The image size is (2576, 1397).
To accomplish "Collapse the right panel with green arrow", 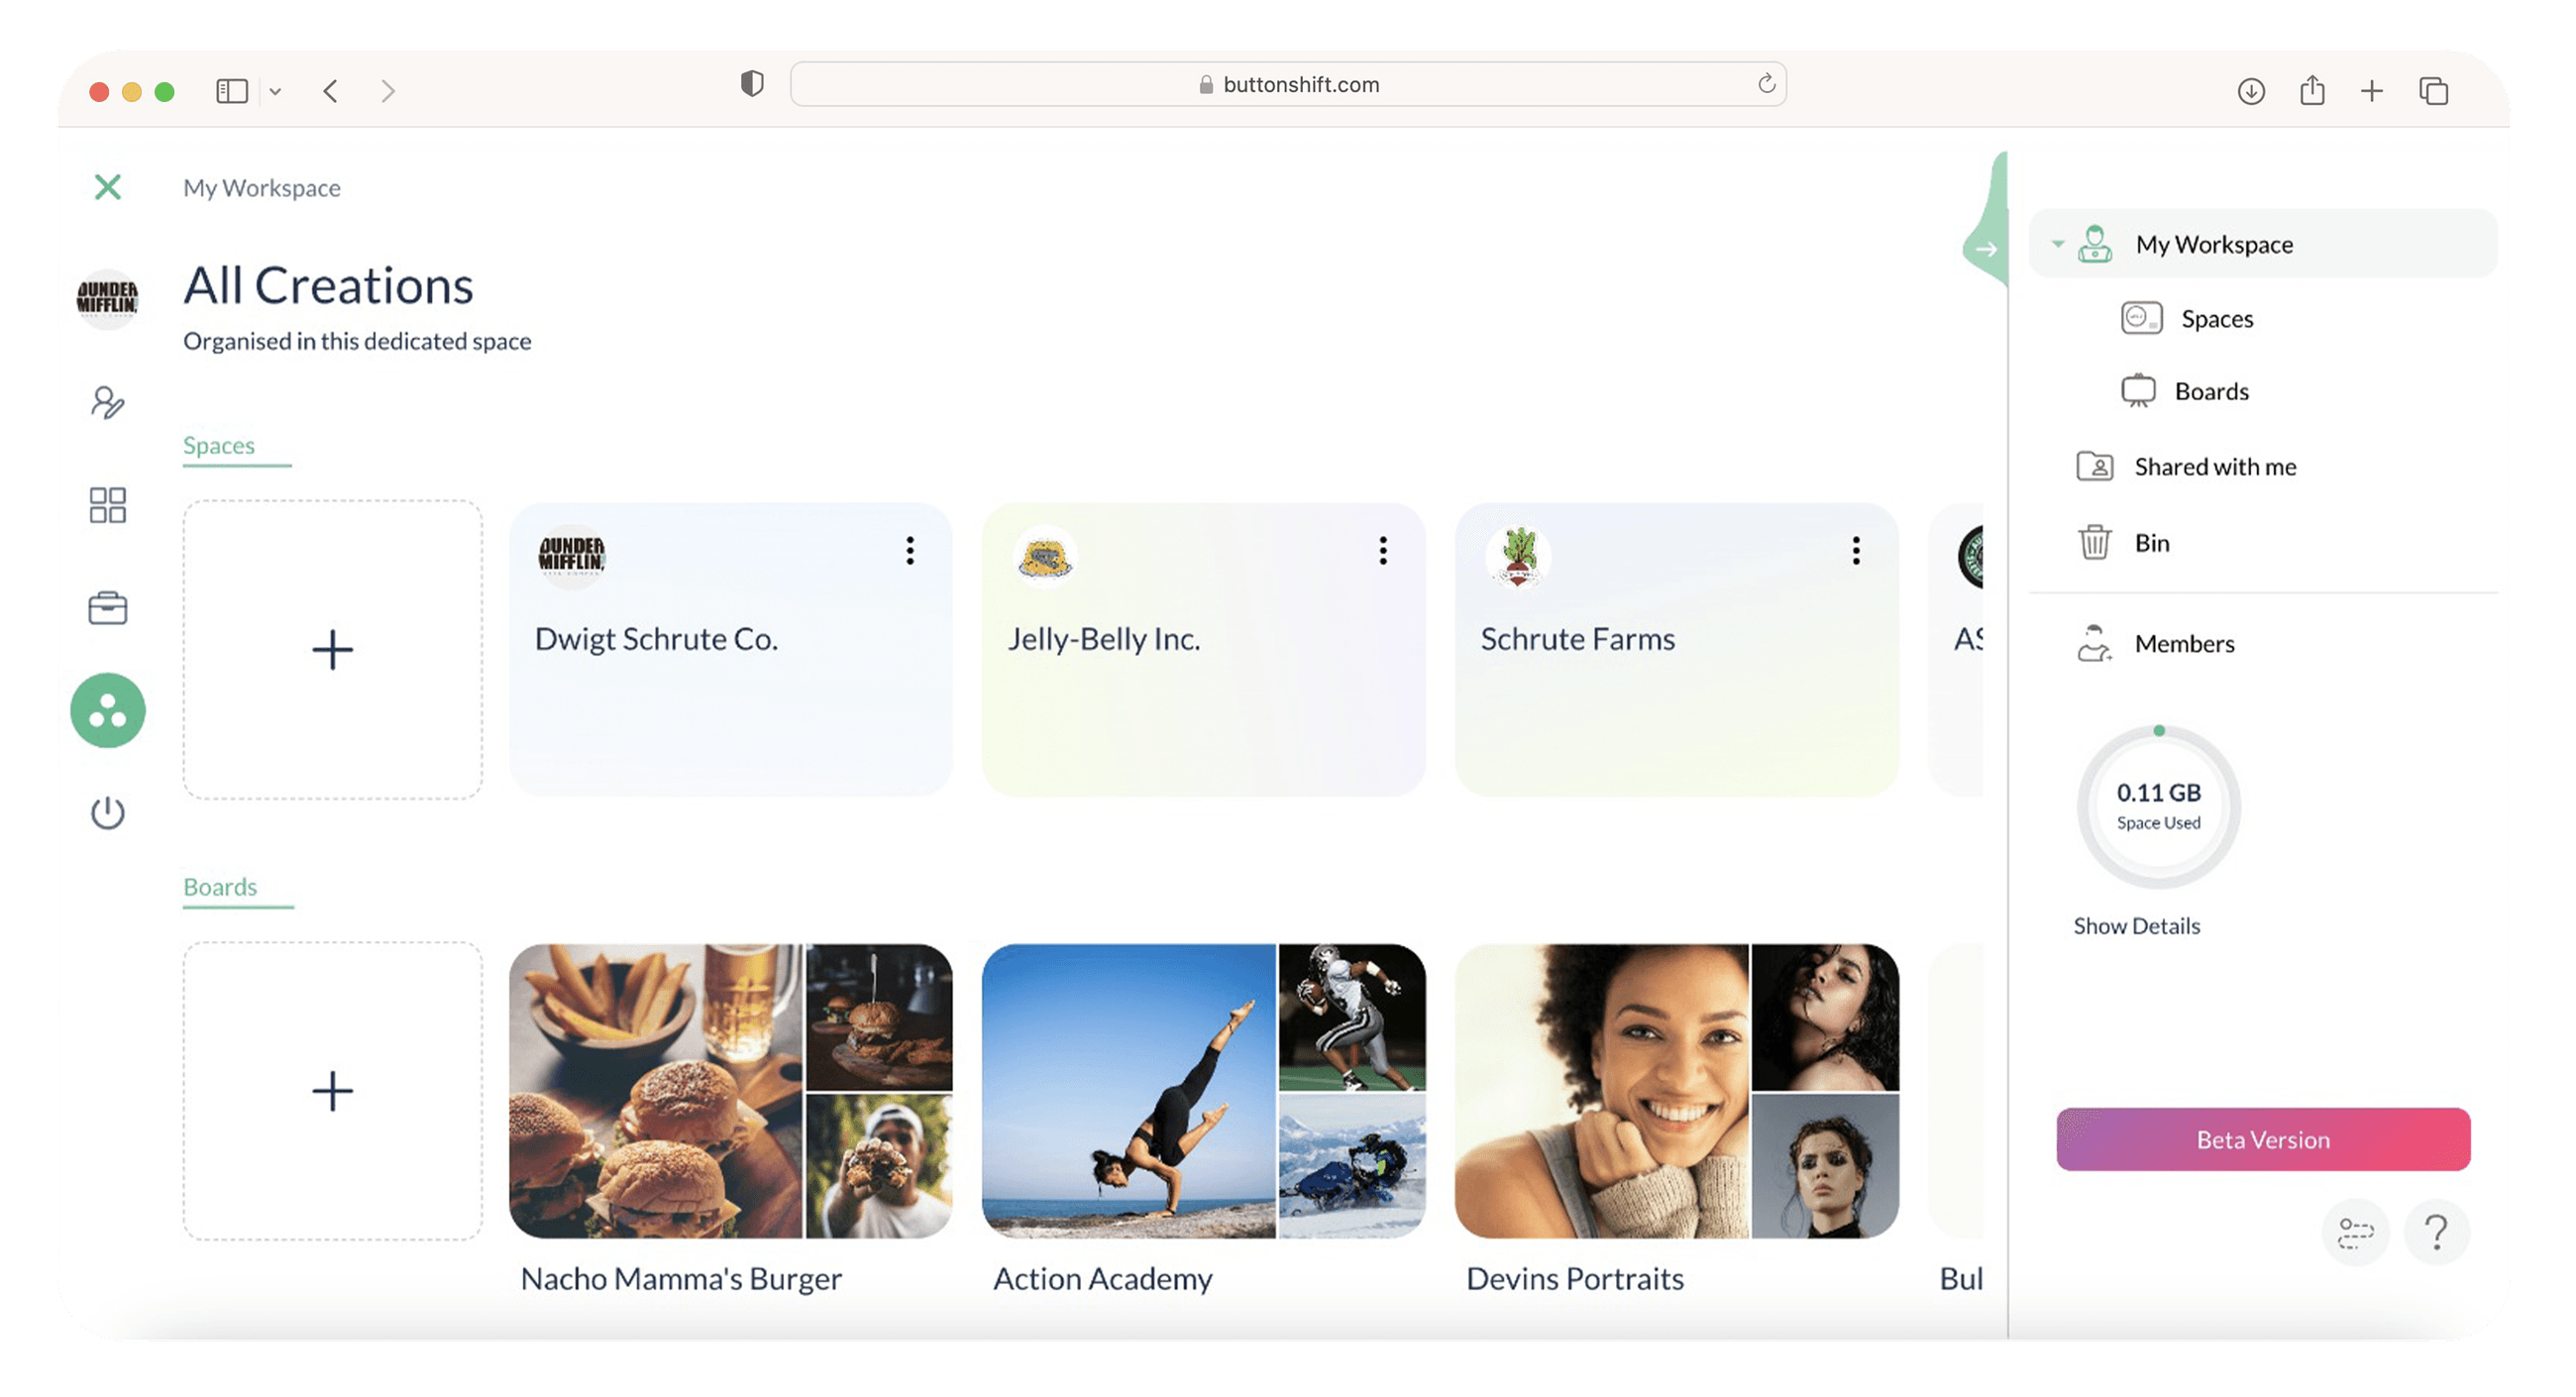I will (1987, 249).
